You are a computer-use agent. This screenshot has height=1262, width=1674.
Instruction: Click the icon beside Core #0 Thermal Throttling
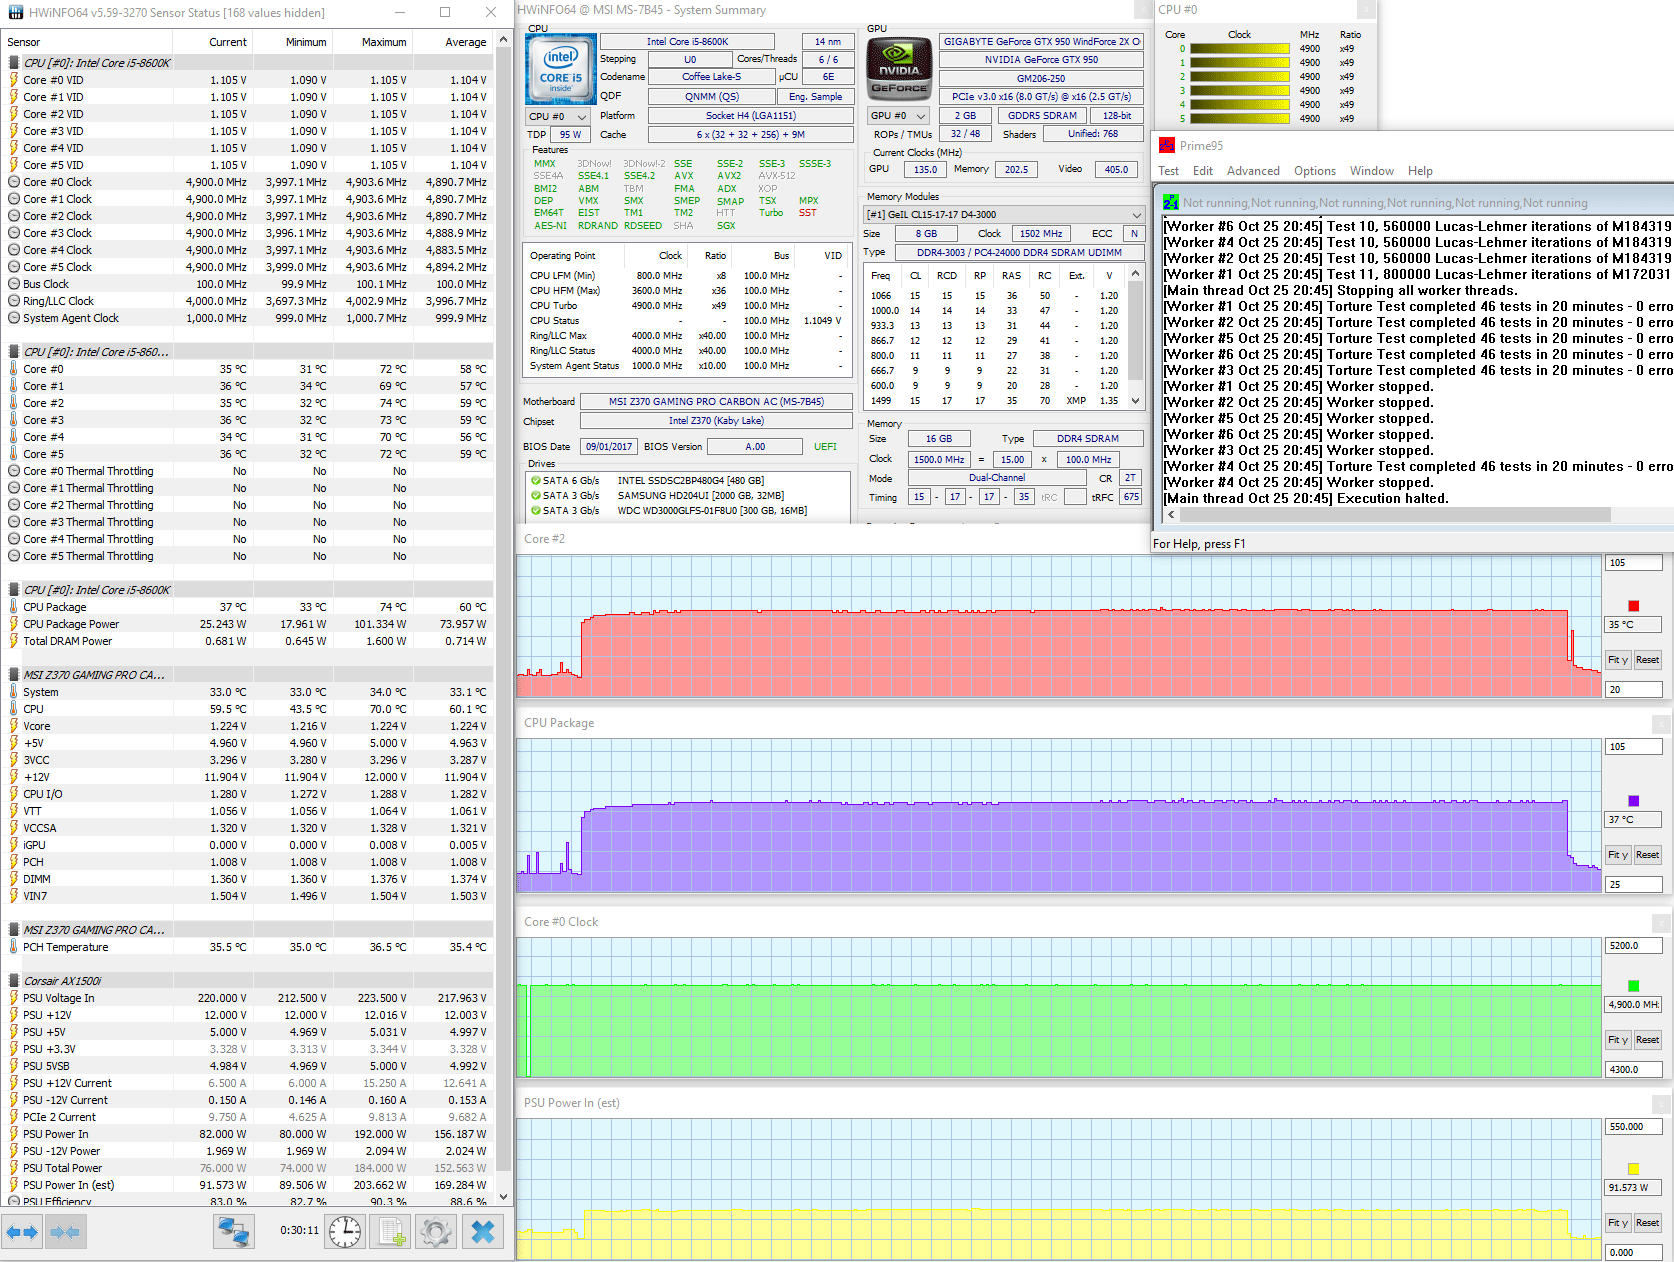pyautogui.click(x=14, y=471)
